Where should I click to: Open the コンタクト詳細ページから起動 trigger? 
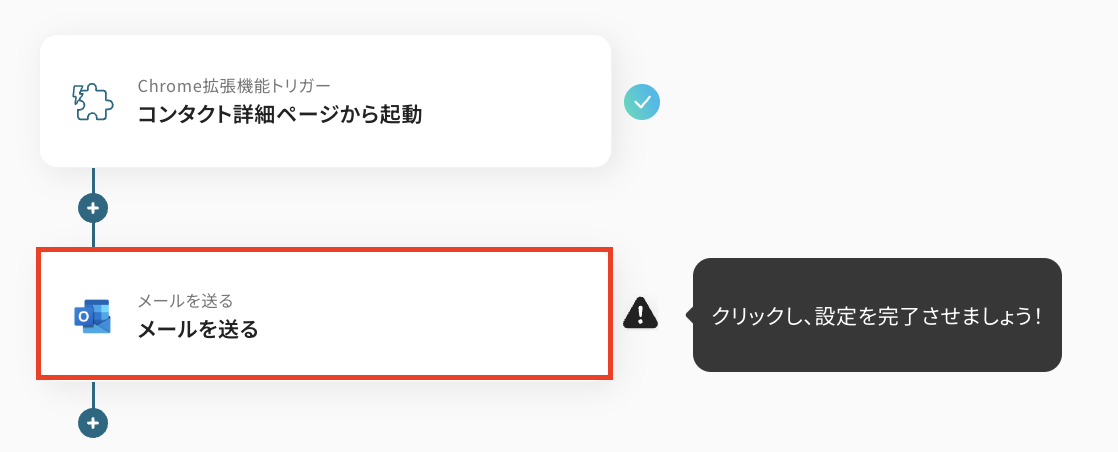pyautogui.click(x=280, y=115)
